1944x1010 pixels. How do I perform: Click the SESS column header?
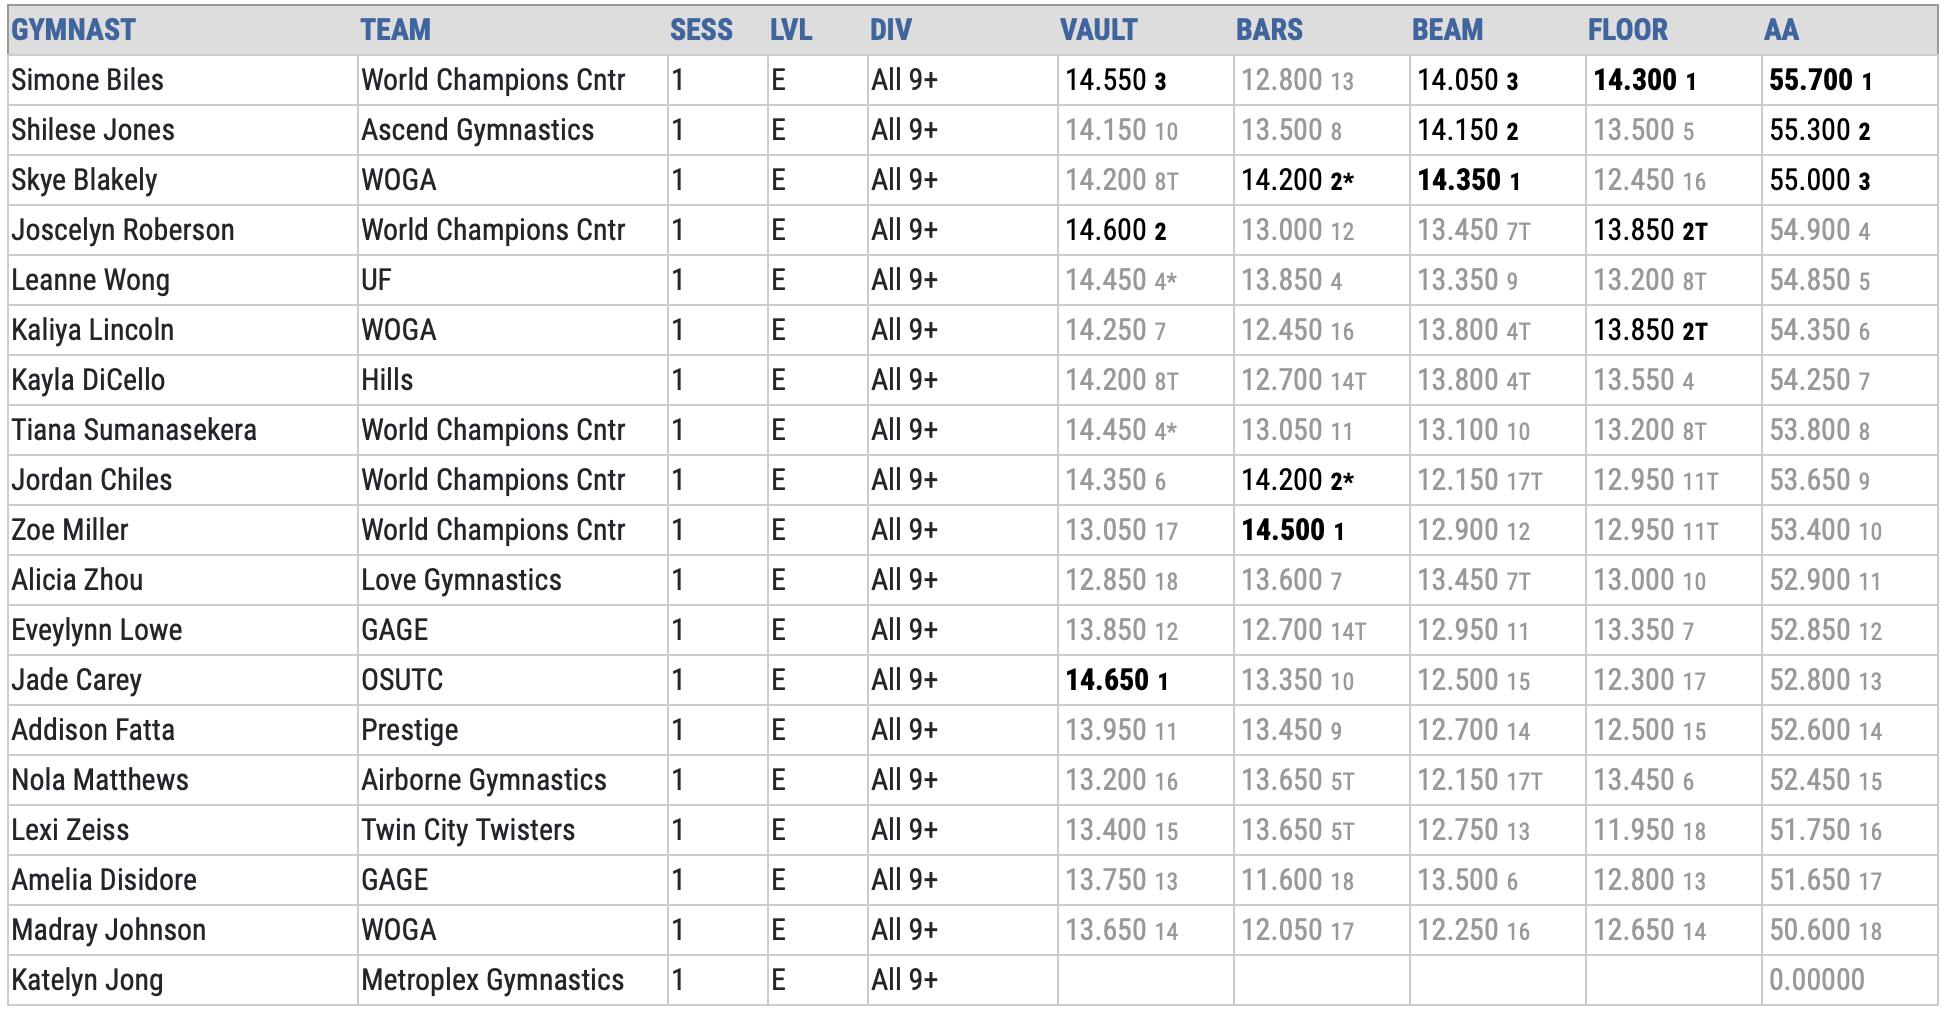701,30
